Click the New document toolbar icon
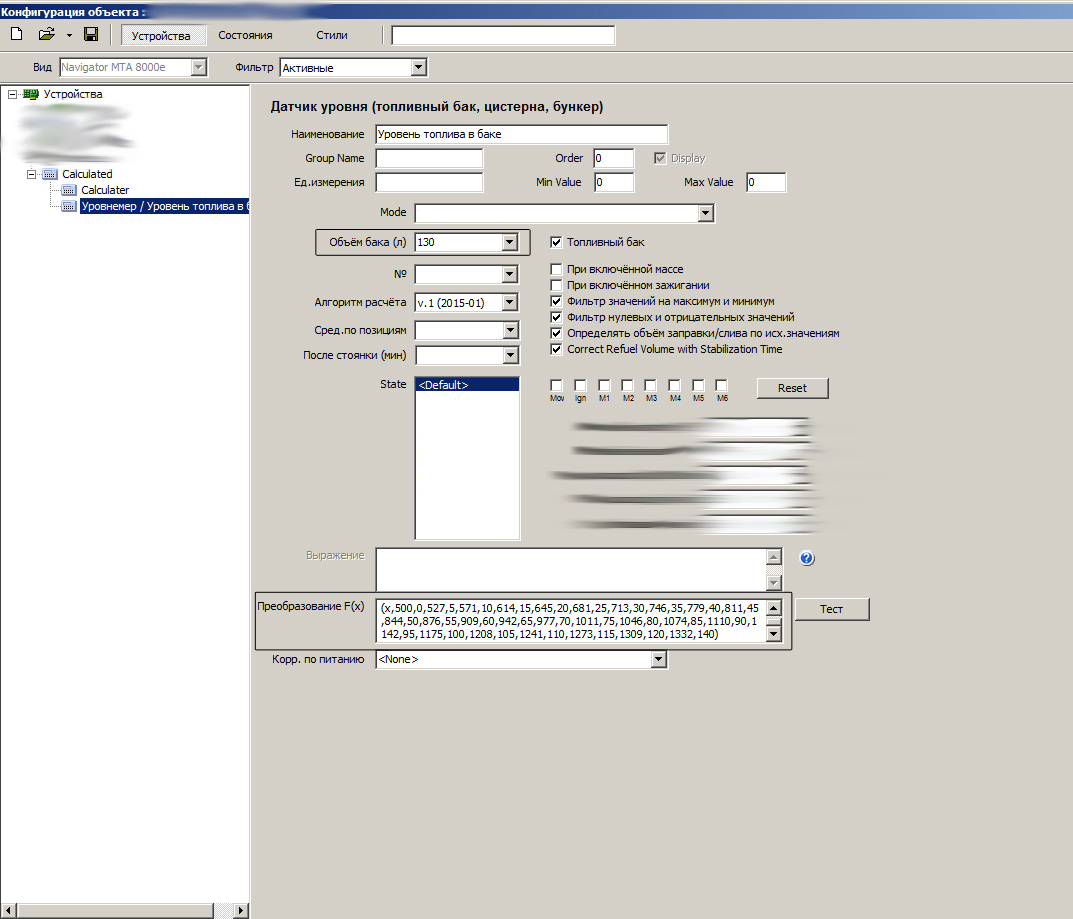The image size is (1073, 919). tap(16, 35)
